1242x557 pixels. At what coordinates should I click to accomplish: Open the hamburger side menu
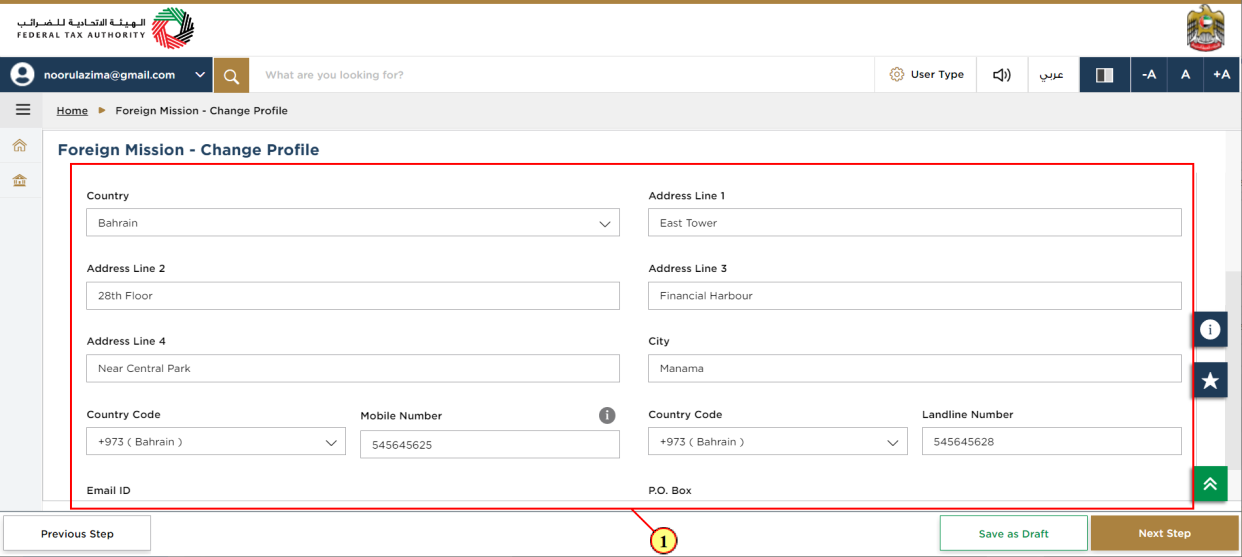[x=22, y=110]
